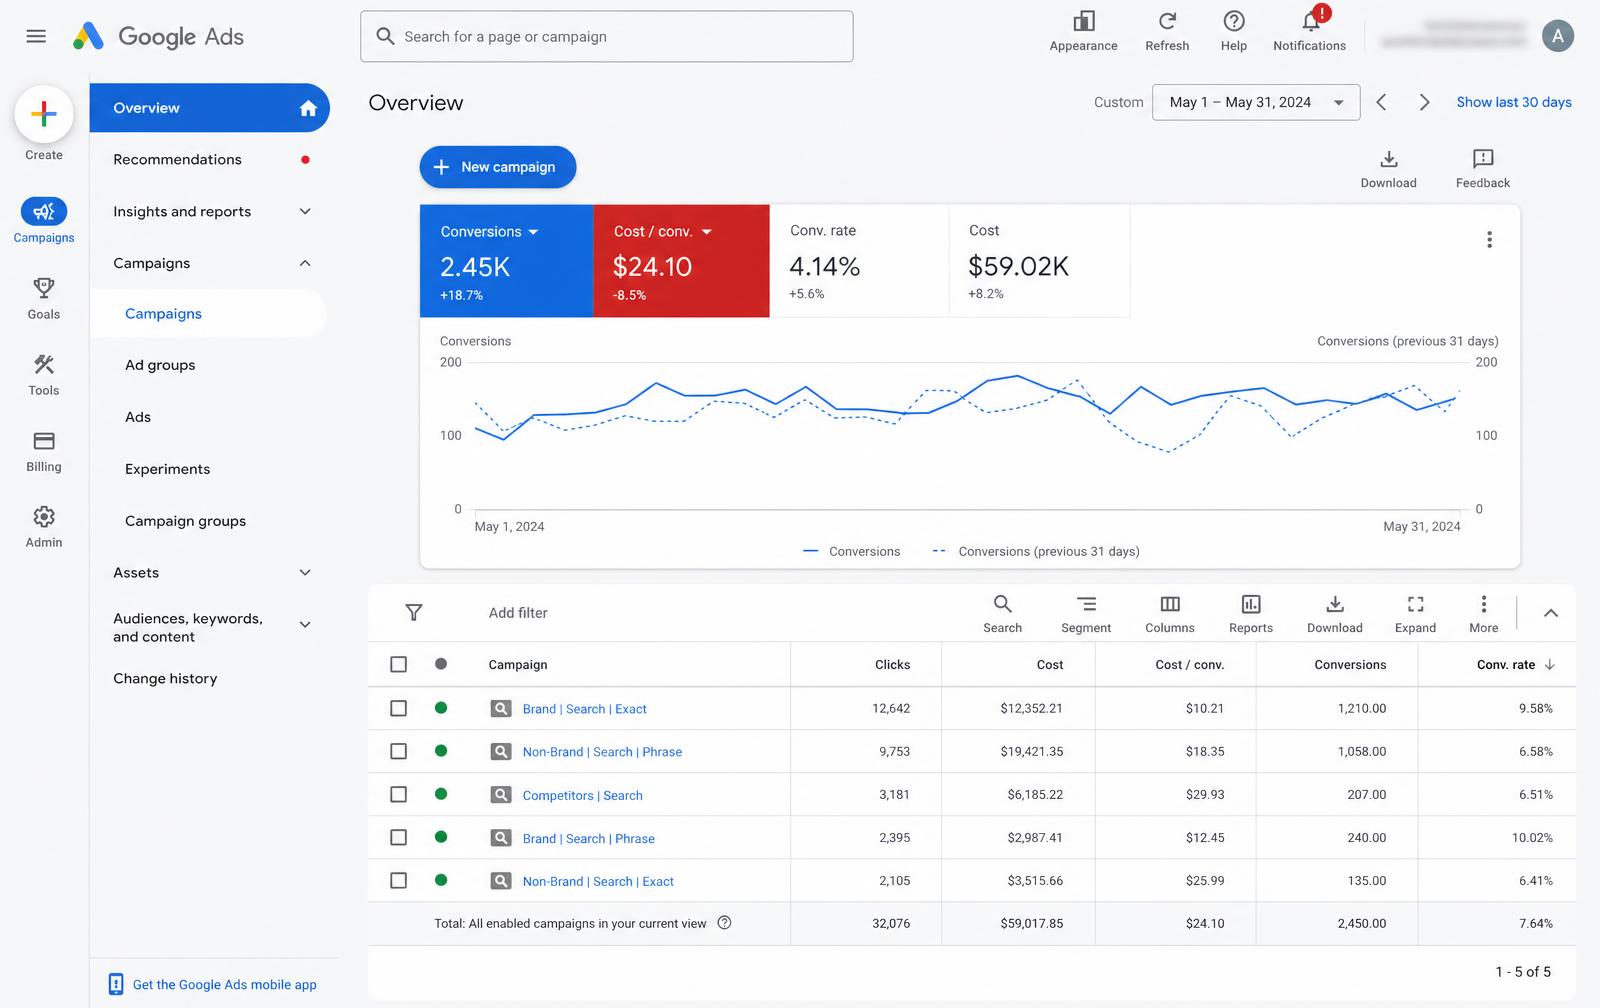Go to next date range arrow
The width and height of the screenshot is (1600, 1008).
pyautogui.click(x=1425, y=102)
